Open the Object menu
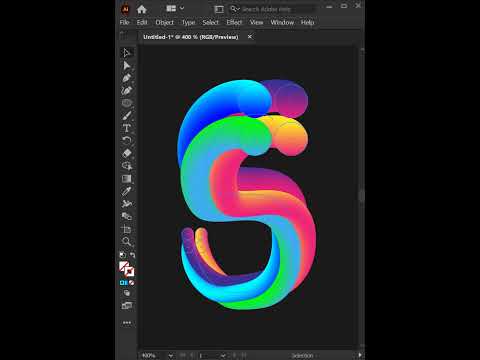Image resolution: width=480 pixels, height=360 pixels. [165, 22]
